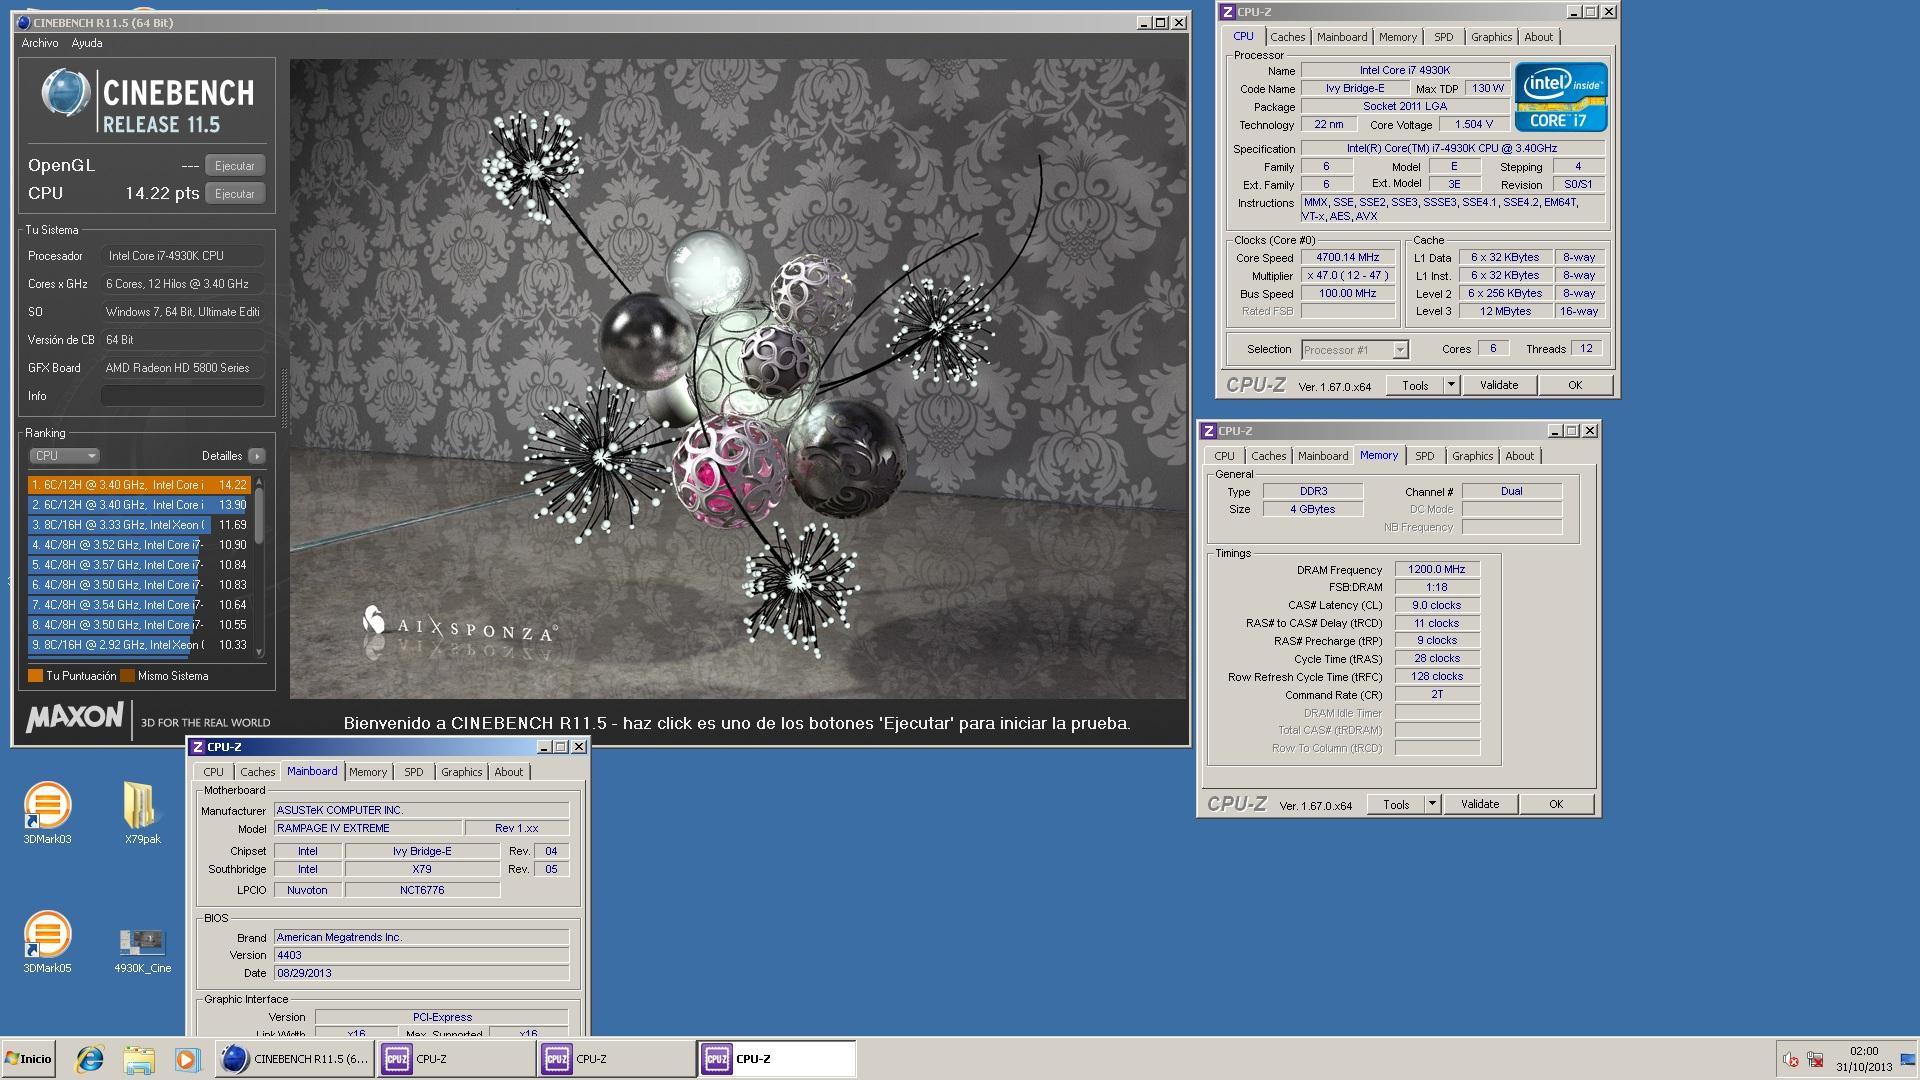Click the ranking scrollbar down arrow
The height and width of the screenshot is (1080, 1920).
coord(260,652)
